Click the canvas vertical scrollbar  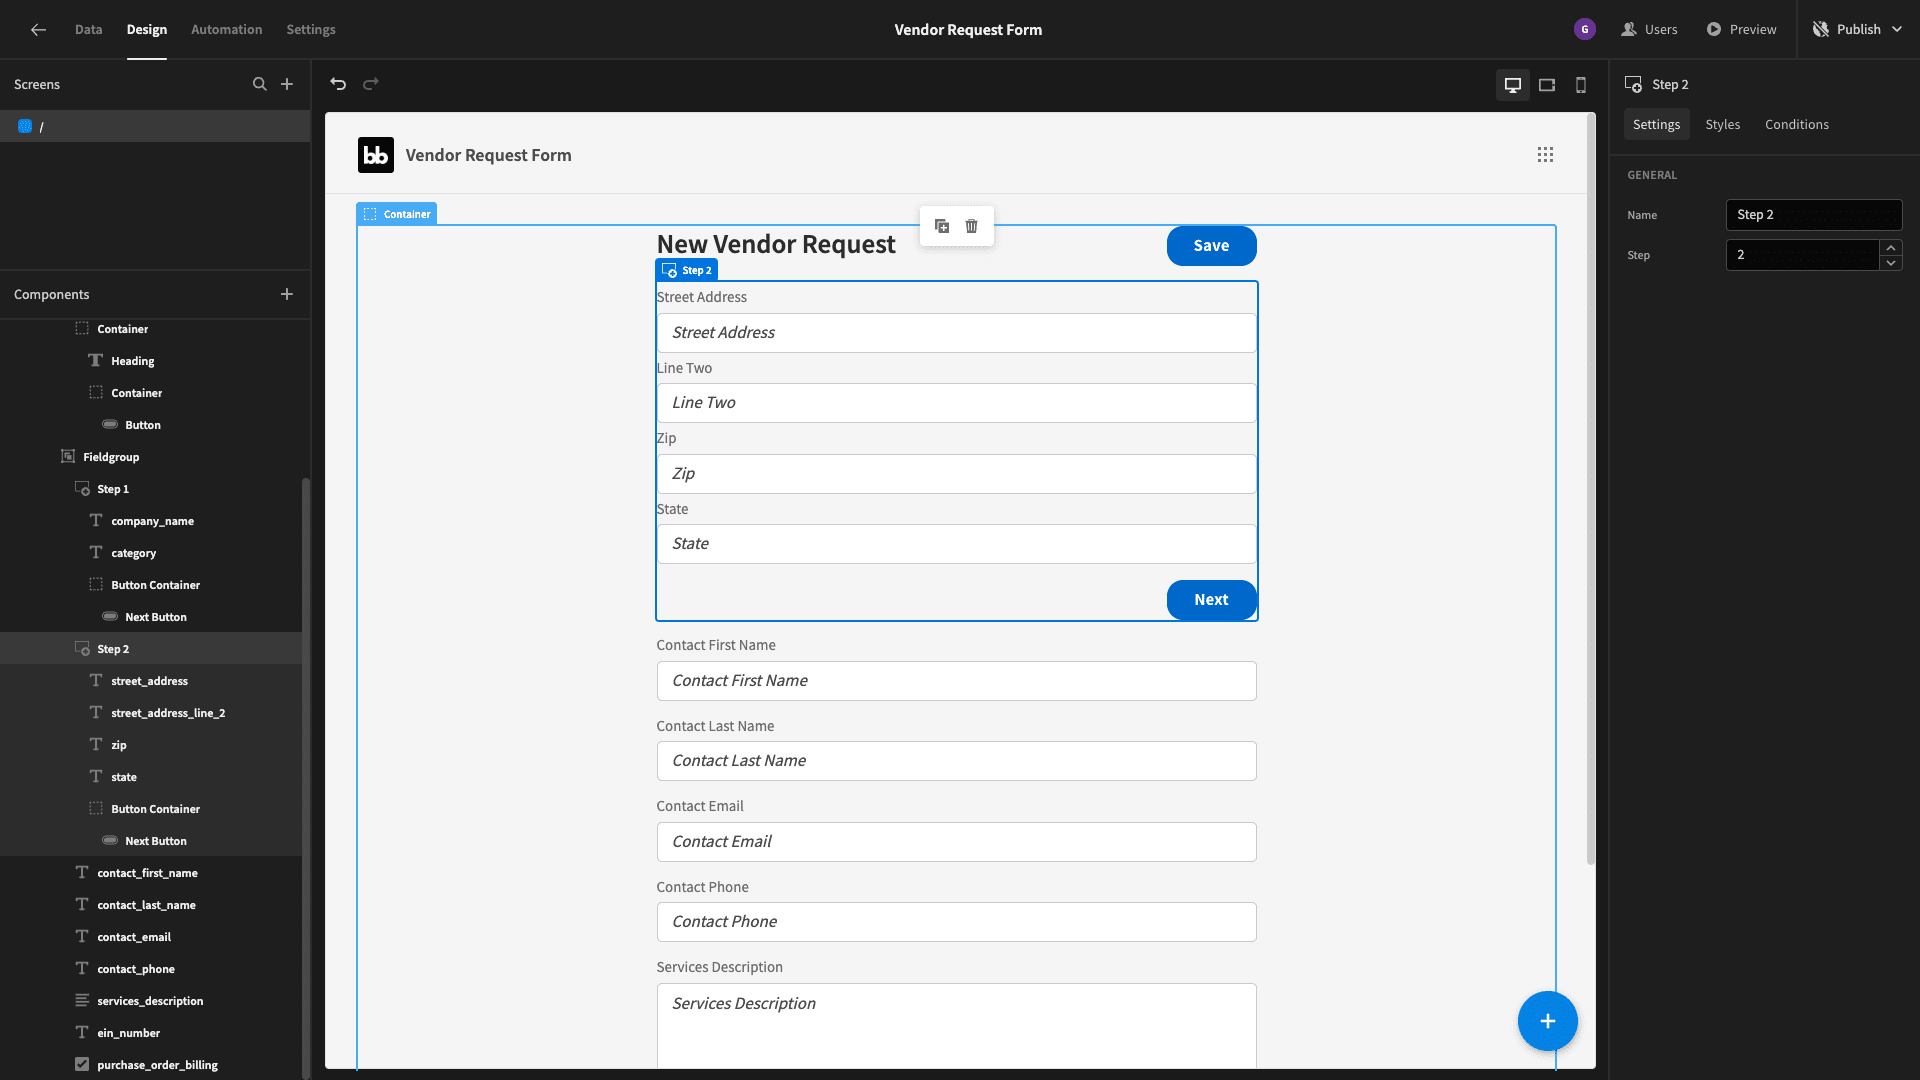1590,490
